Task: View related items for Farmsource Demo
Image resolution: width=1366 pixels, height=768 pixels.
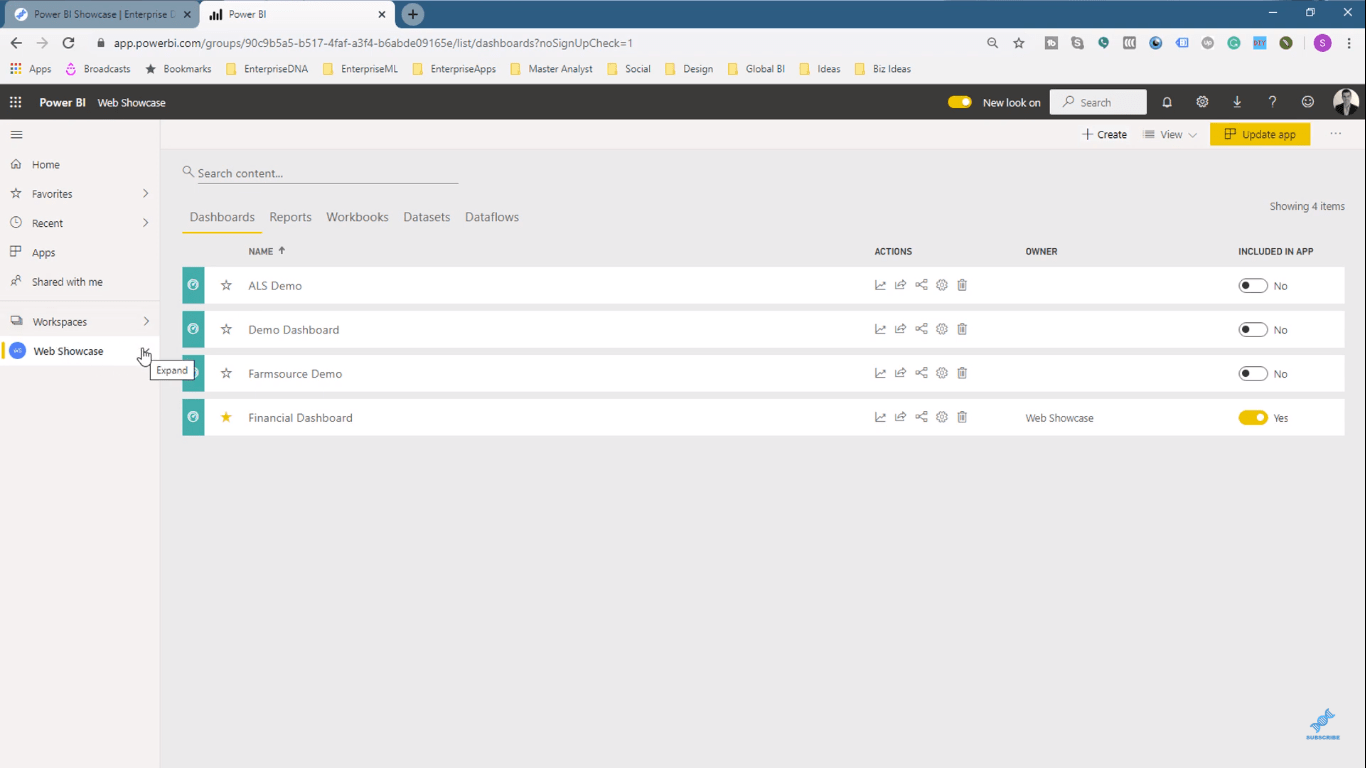Action: [x=921, y=373]
